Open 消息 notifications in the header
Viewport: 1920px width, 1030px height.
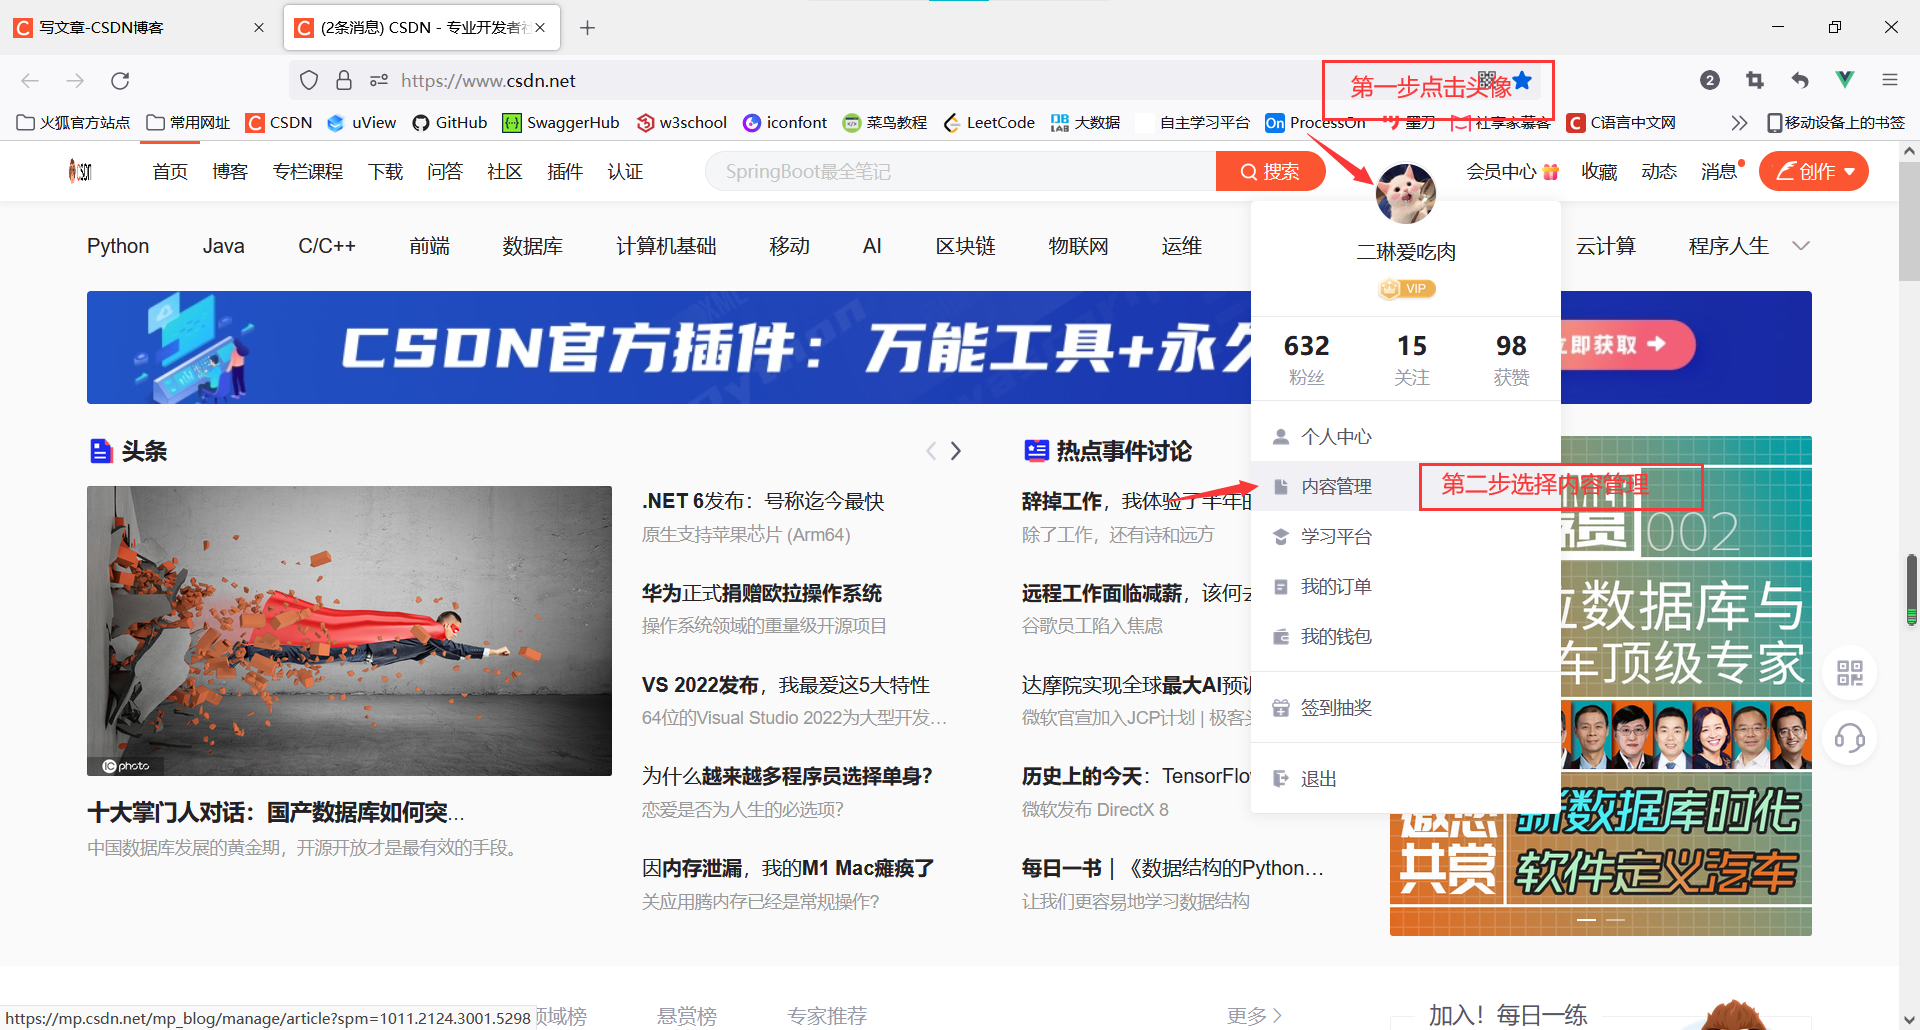coord(1720,171)
